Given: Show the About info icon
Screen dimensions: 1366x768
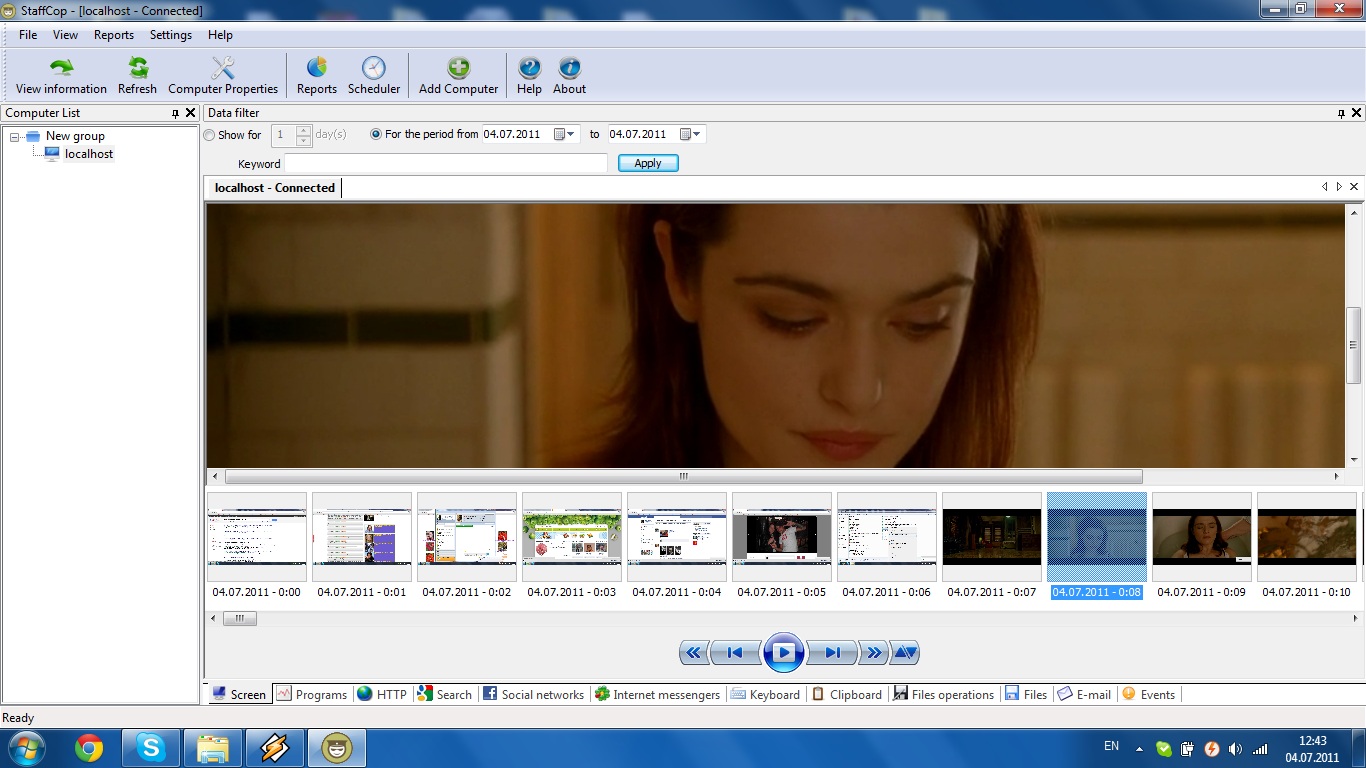Looking at the screenshot, I should click(x=569, y=76).
